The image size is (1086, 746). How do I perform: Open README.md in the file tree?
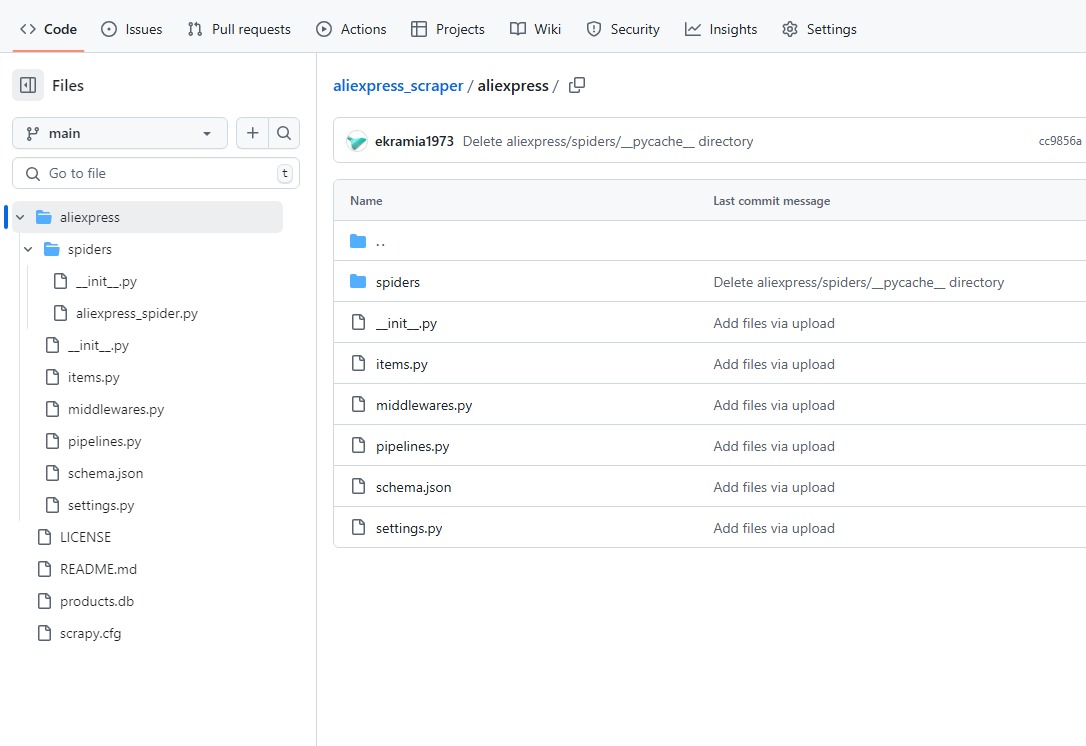[98, 569]
